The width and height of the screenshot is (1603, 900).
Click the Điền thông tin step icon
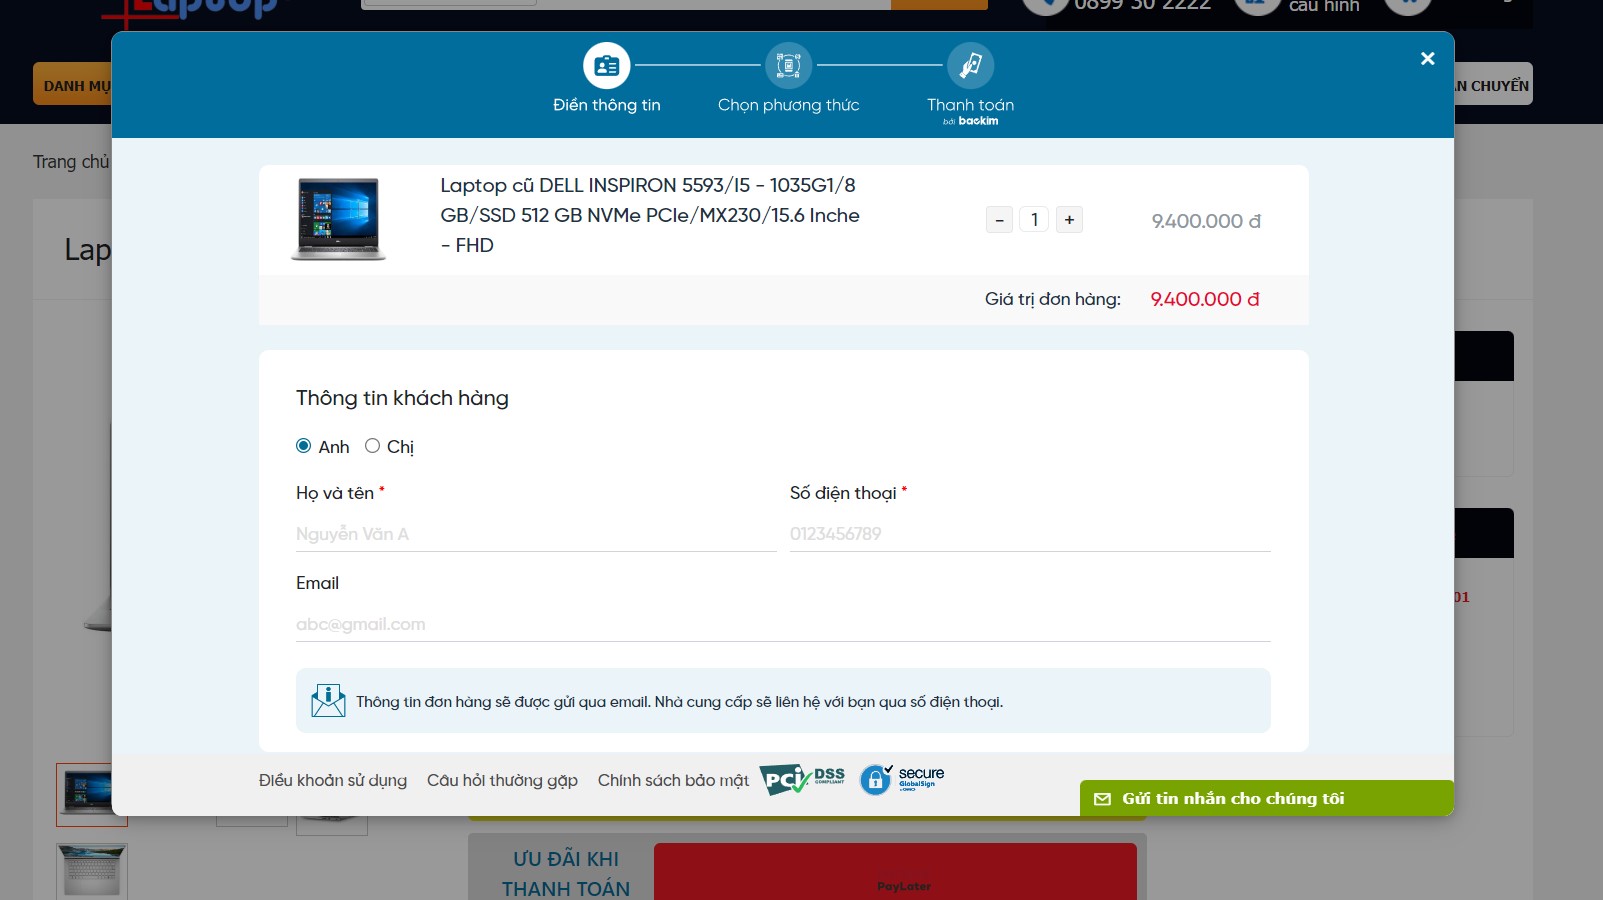pyautogui.click(x=607, y=66)
